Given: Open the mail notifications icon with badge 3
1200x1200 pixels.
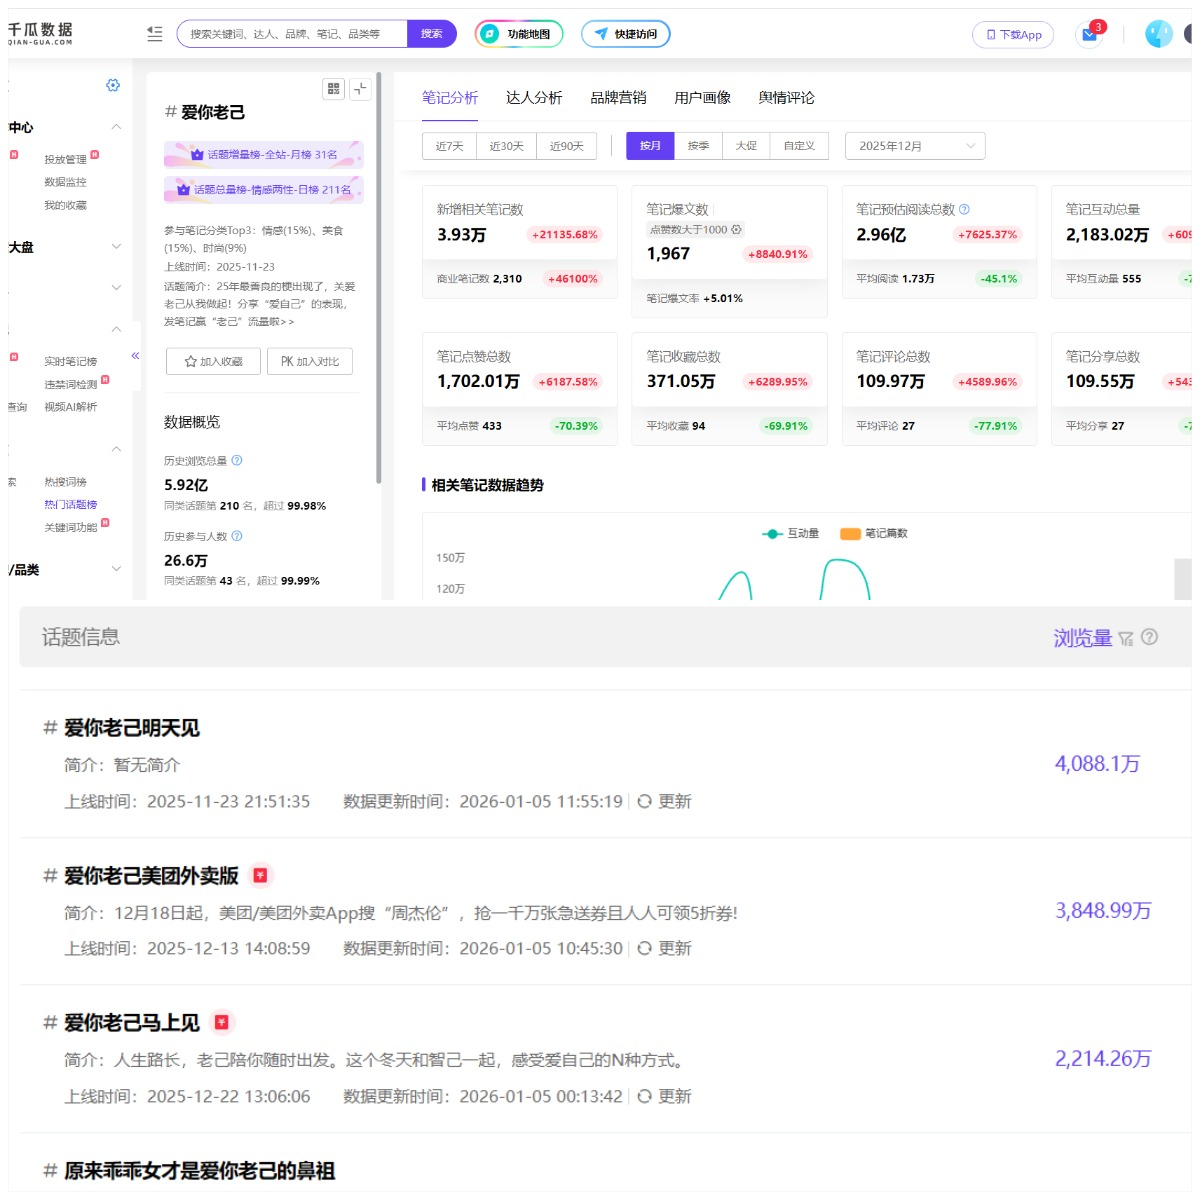Looking at the screenshot, I should (1089, 35).
